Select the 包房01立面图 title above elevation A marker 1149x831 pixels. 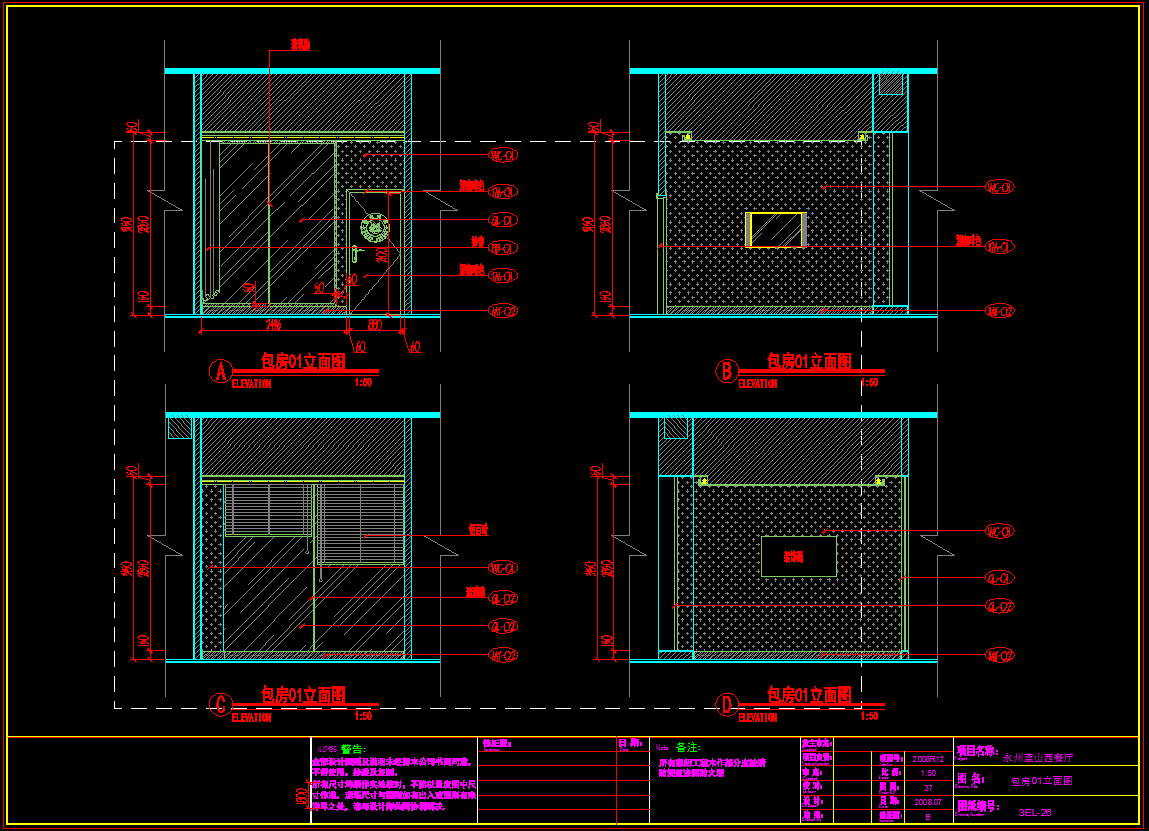303,361
